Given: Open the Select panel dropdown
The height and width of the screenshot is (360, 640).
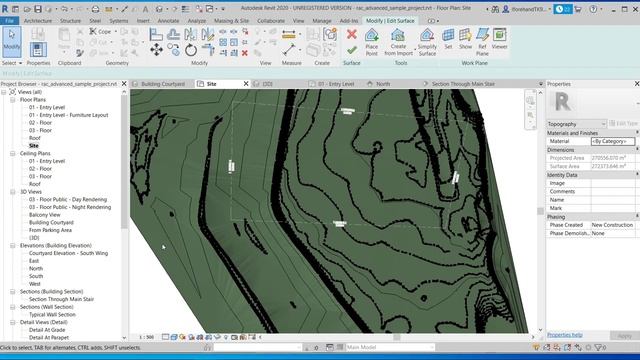Looking at the screenshot, I should [x=12, y=63].
